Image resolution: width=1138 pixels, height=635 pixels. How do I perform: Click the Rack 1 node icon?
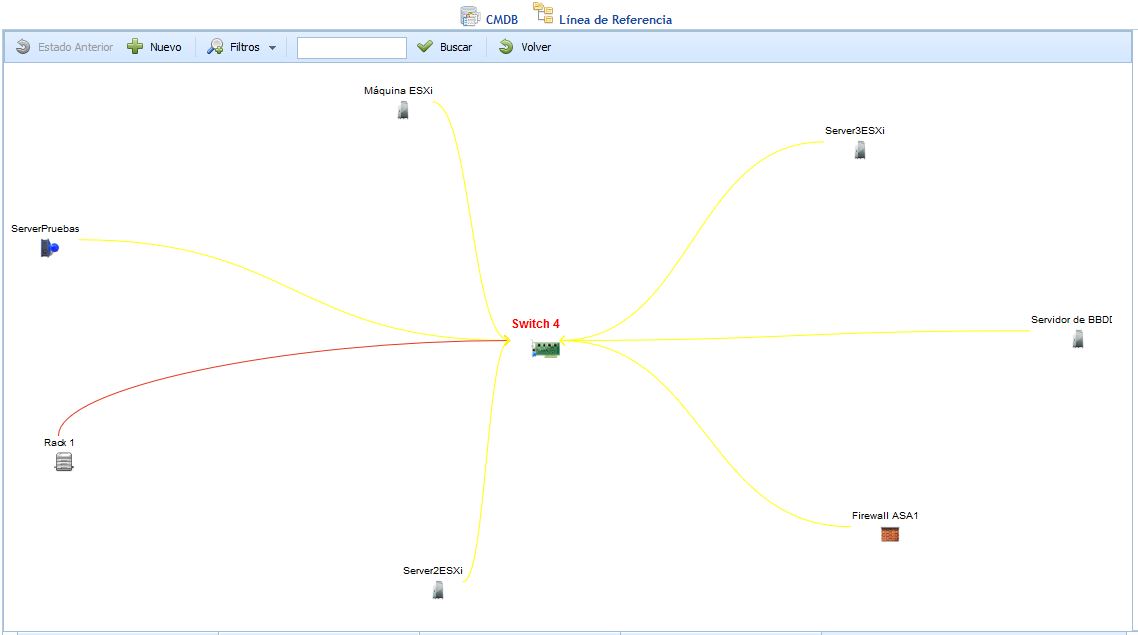click(x=64, y=461)
